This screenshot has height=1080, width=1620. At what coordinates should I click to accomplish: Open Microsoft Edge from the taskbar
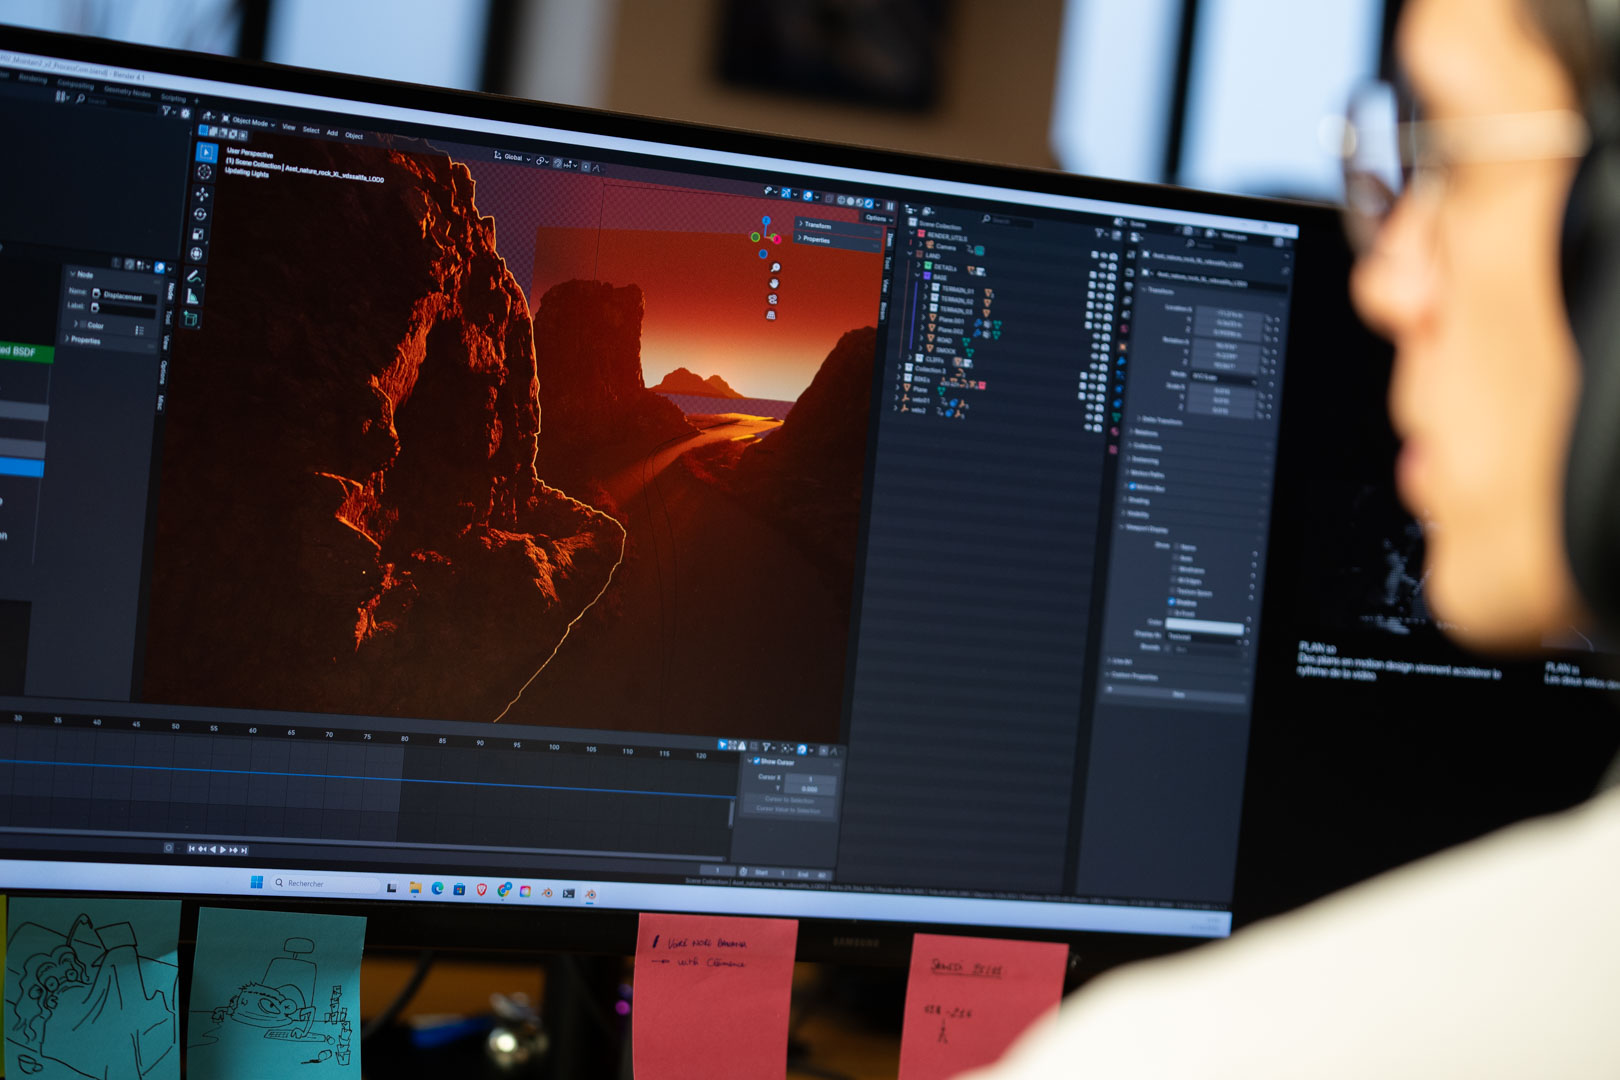437,888
